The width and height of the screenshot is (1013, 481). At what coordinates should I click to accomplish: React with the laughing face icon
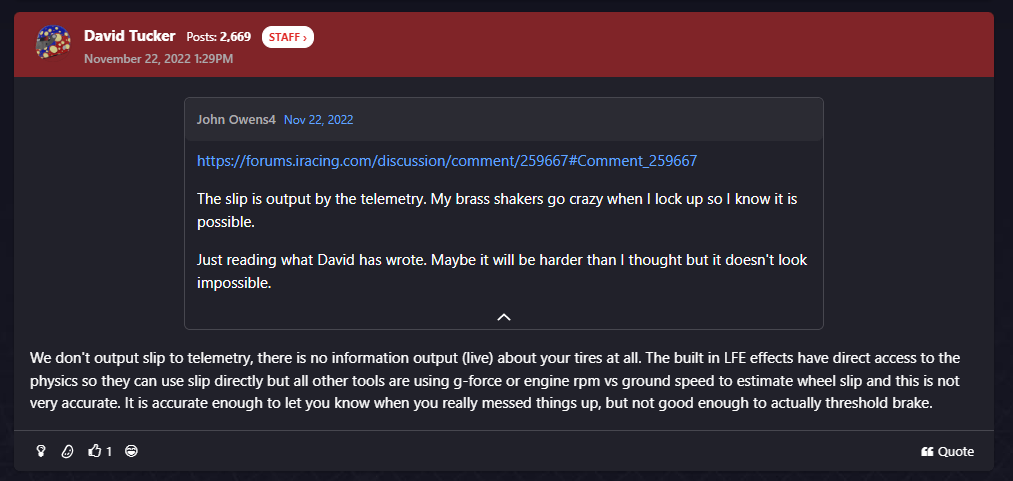132,451
